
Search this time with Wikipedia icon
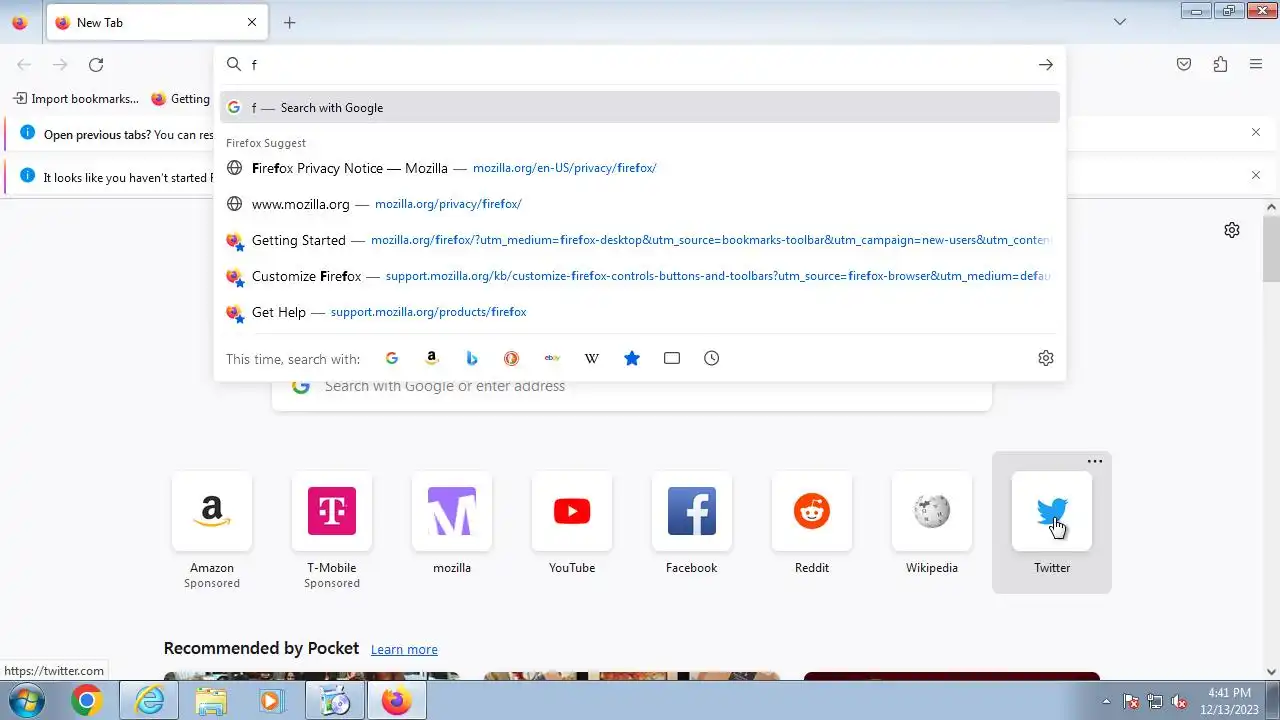coord(592,358)
